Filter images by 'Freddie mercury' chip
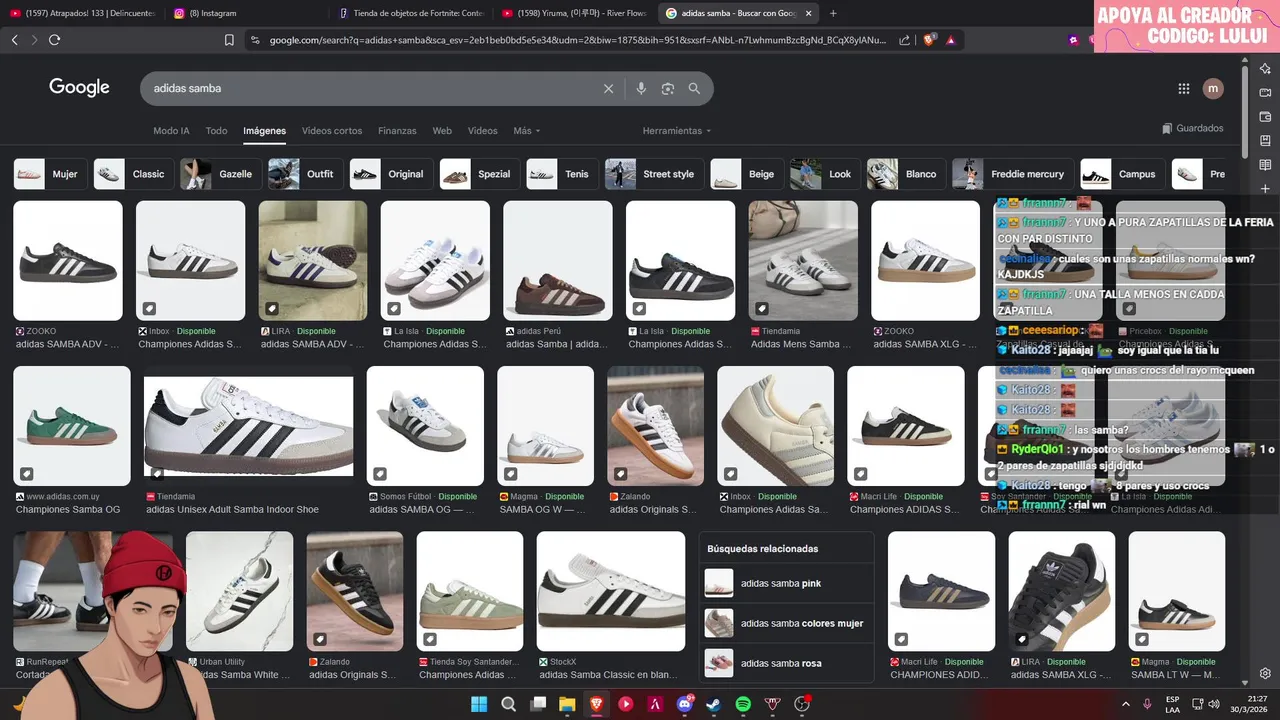1280x720 pixels. point(1012,174)
